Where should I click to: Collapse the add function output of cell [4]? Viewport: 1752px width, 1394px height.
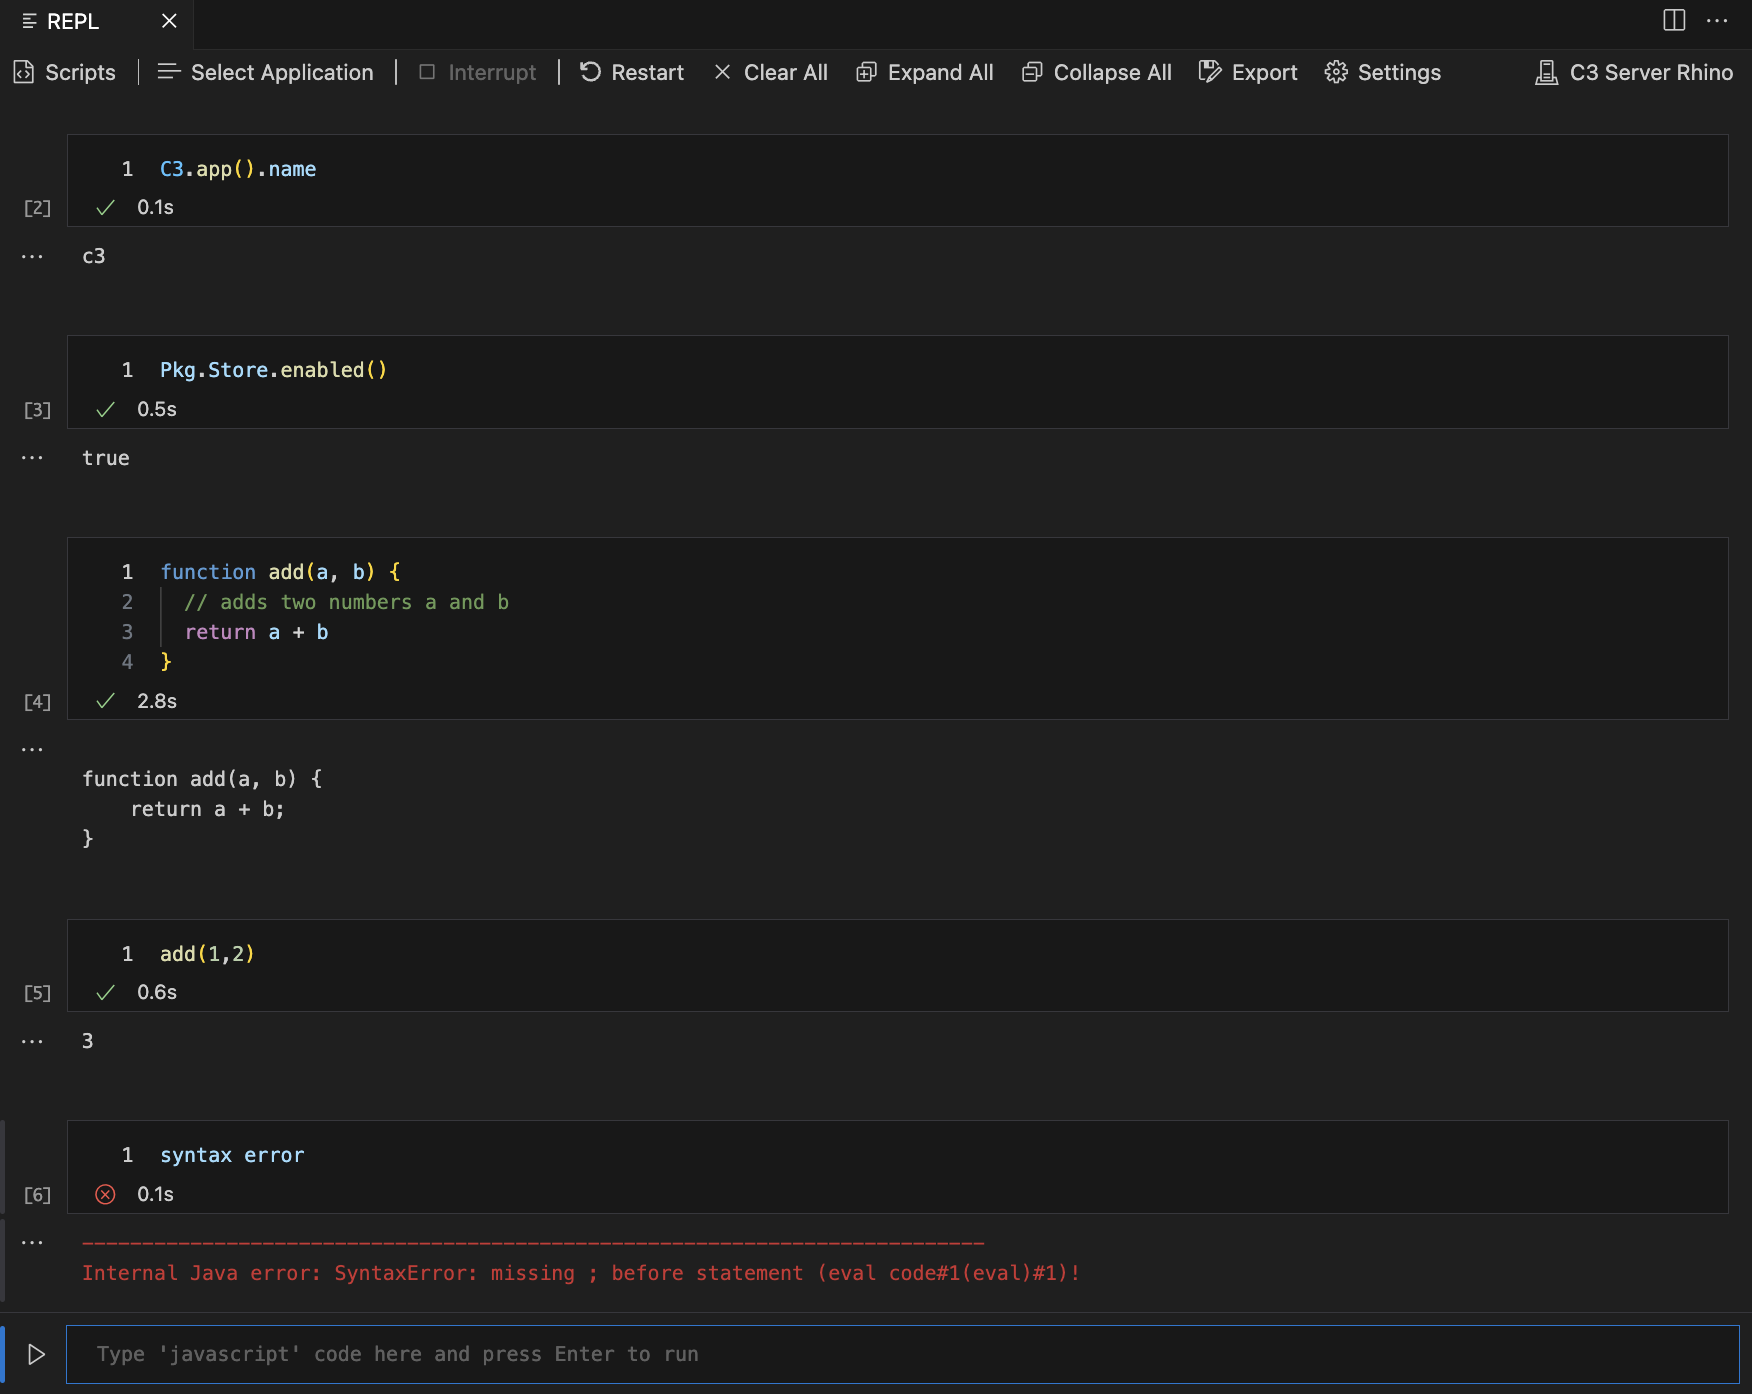32,747
